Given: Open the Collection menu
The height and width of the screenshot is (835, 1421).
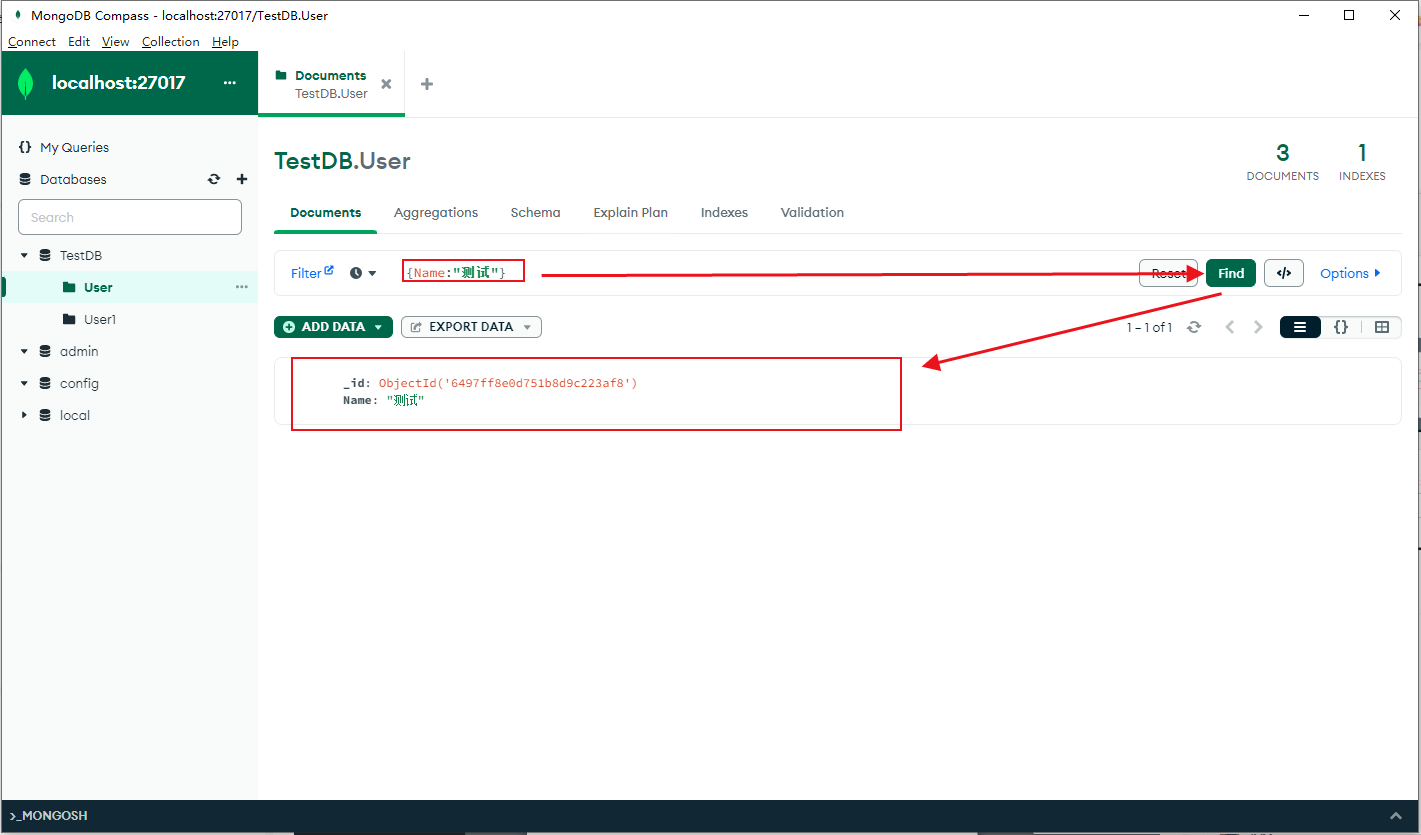Looking at the screenshot, I should pos(171,42).
